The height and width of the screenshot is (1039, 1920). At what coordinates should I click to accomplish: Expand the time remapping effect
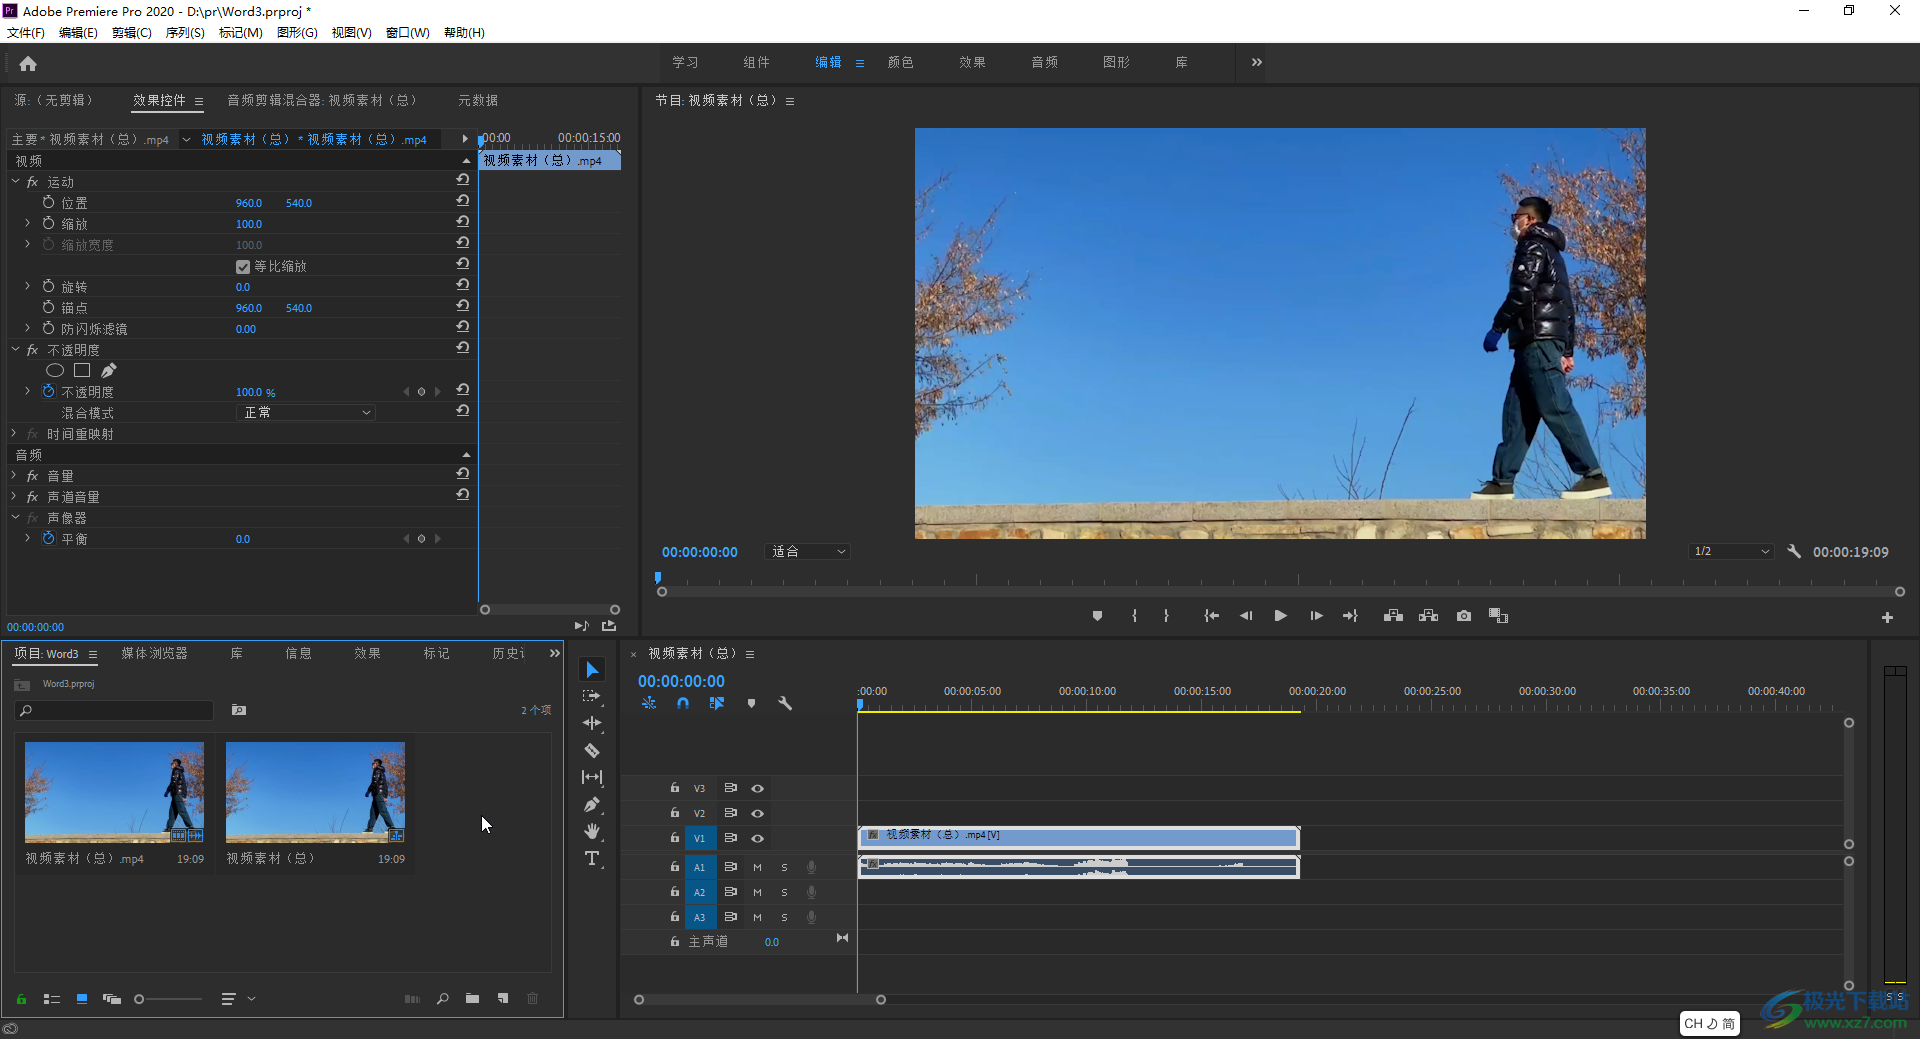pyautogui.click(x=15, y=433)
